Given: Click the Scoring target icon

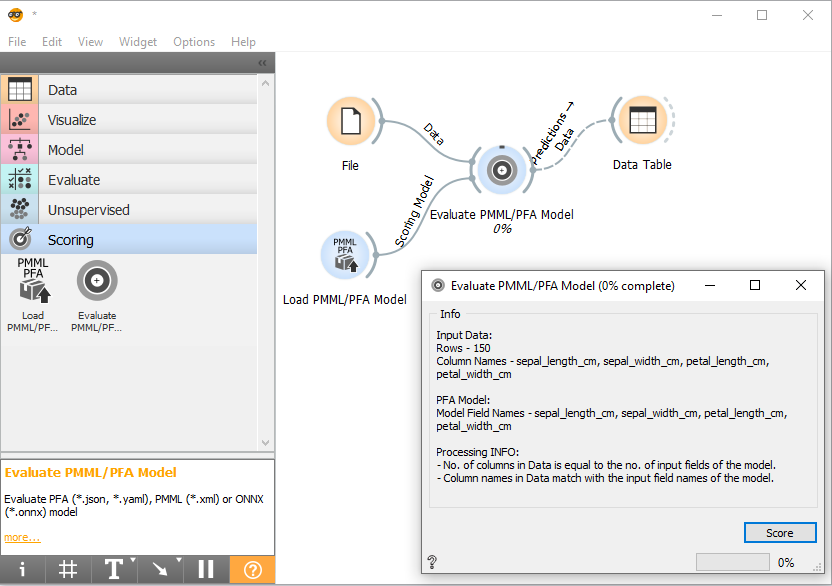Looking at the screenshot, I should (20, 239).
